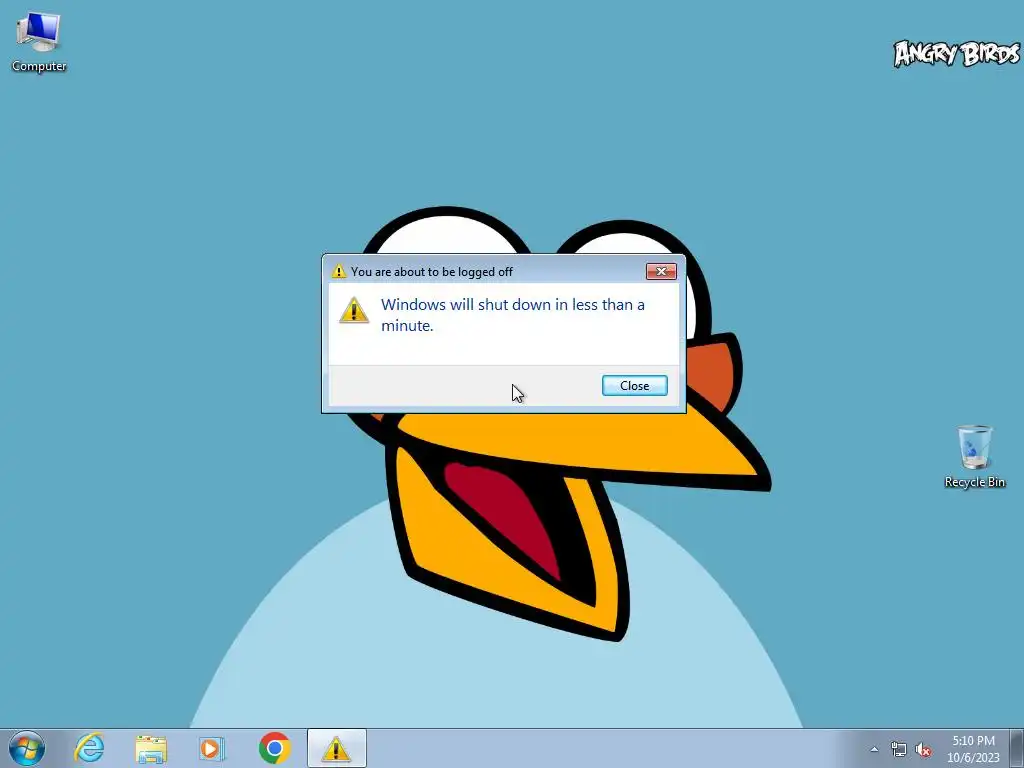Click the 'You are about to be logged off' title
The image size is (1024, 768).
pyautogui.click(x=432, y=272)
